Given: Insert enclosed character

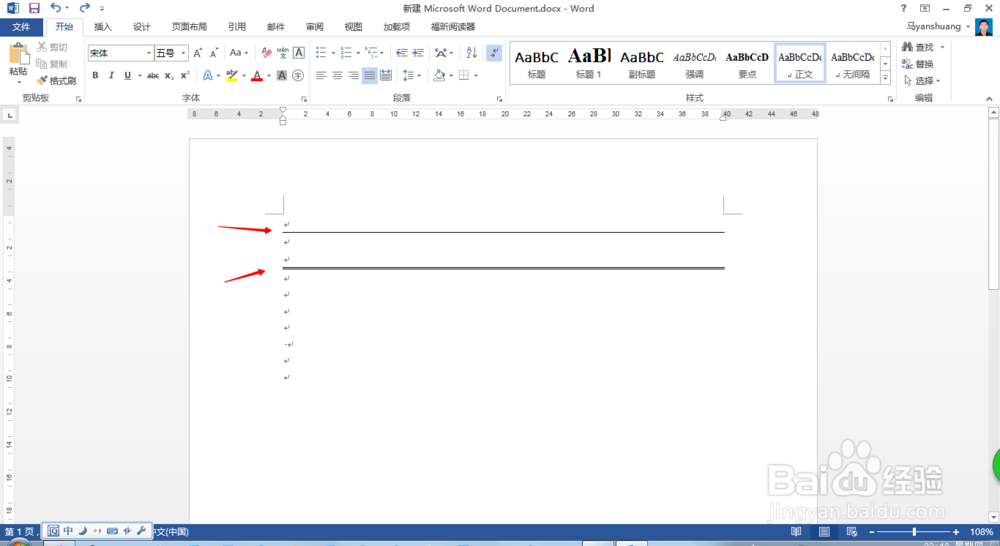Looking at the screenshot, I should (298, 75).
